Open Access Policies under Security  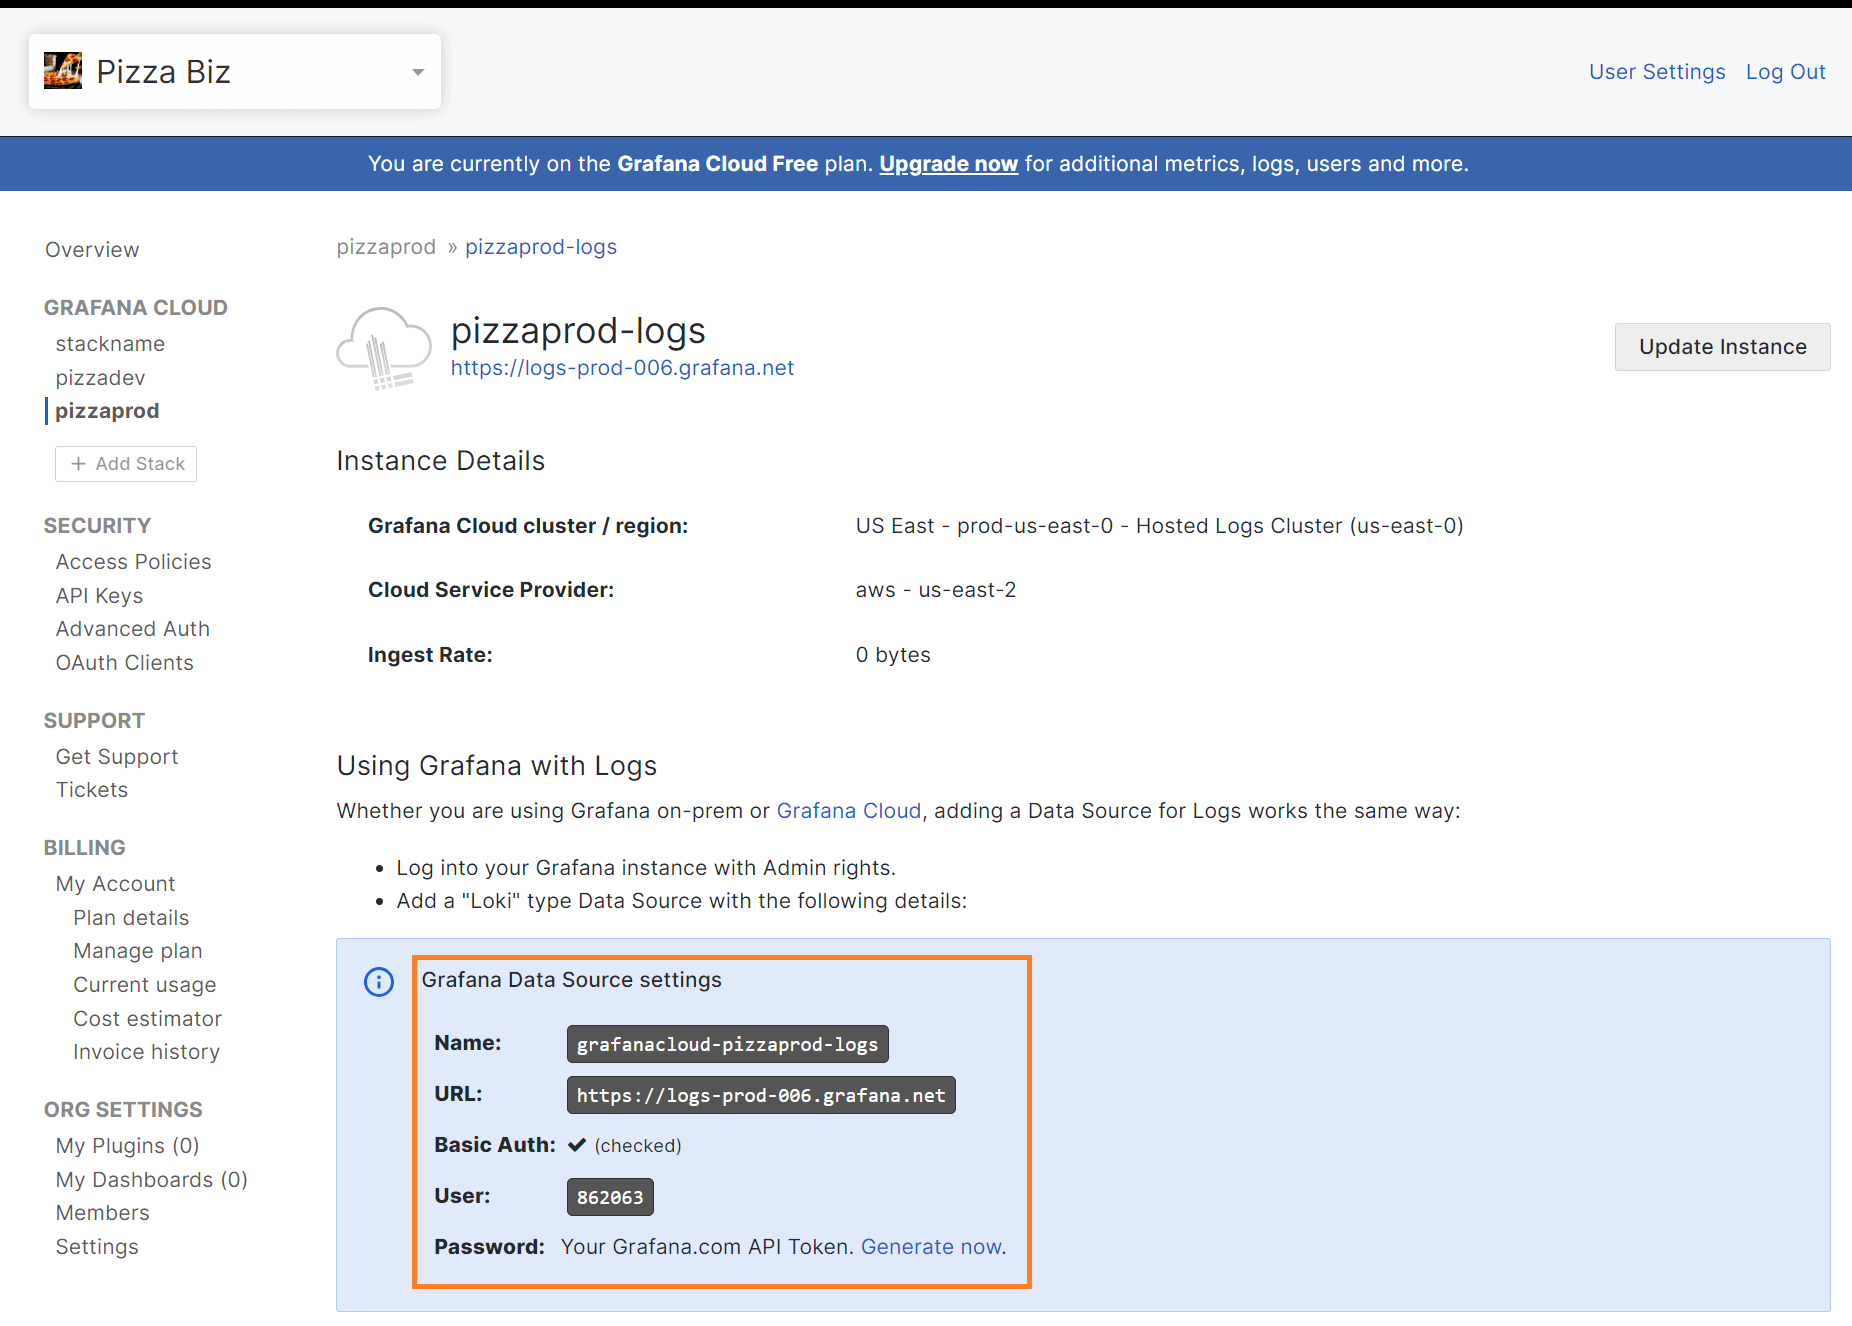coord(133,562)
